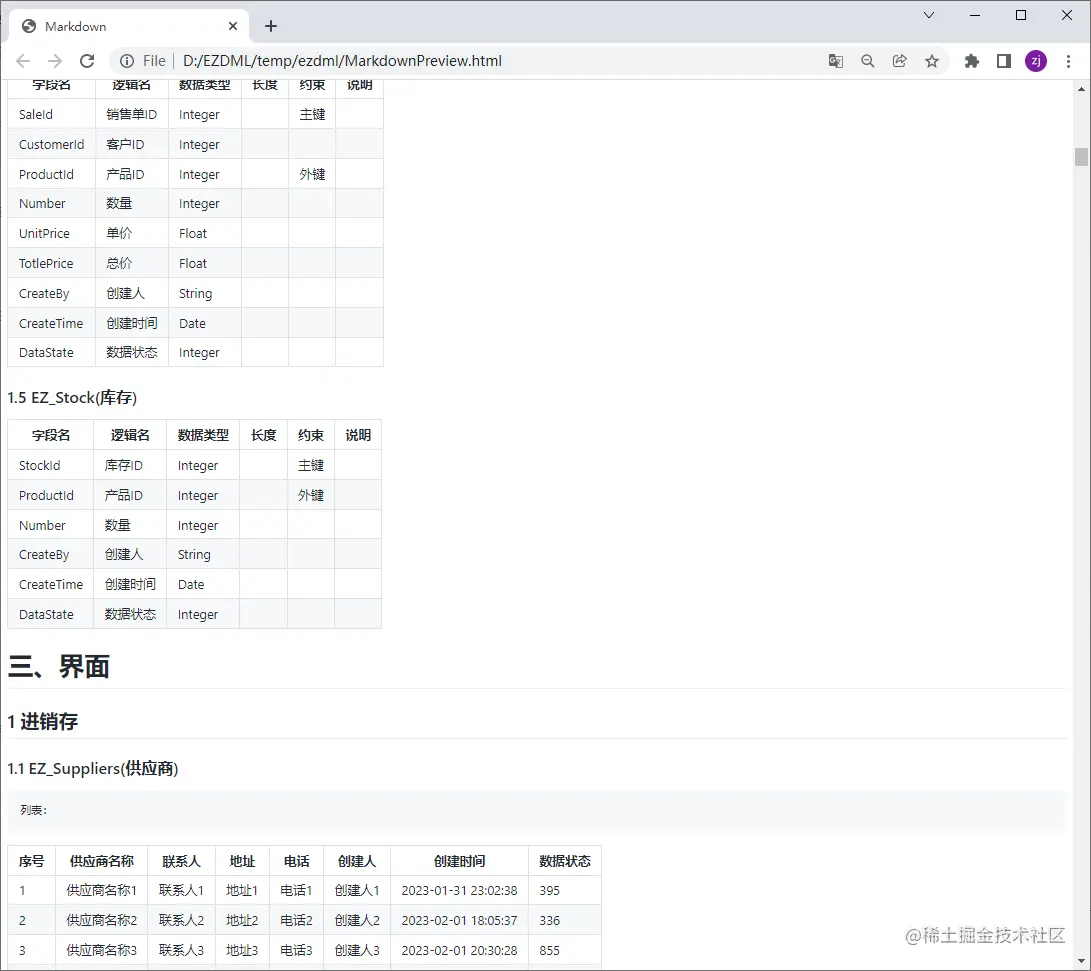This screenshot has width=1091, height=971.
Task: Select the UnitPrice field cell
Action: click(51, 234)
